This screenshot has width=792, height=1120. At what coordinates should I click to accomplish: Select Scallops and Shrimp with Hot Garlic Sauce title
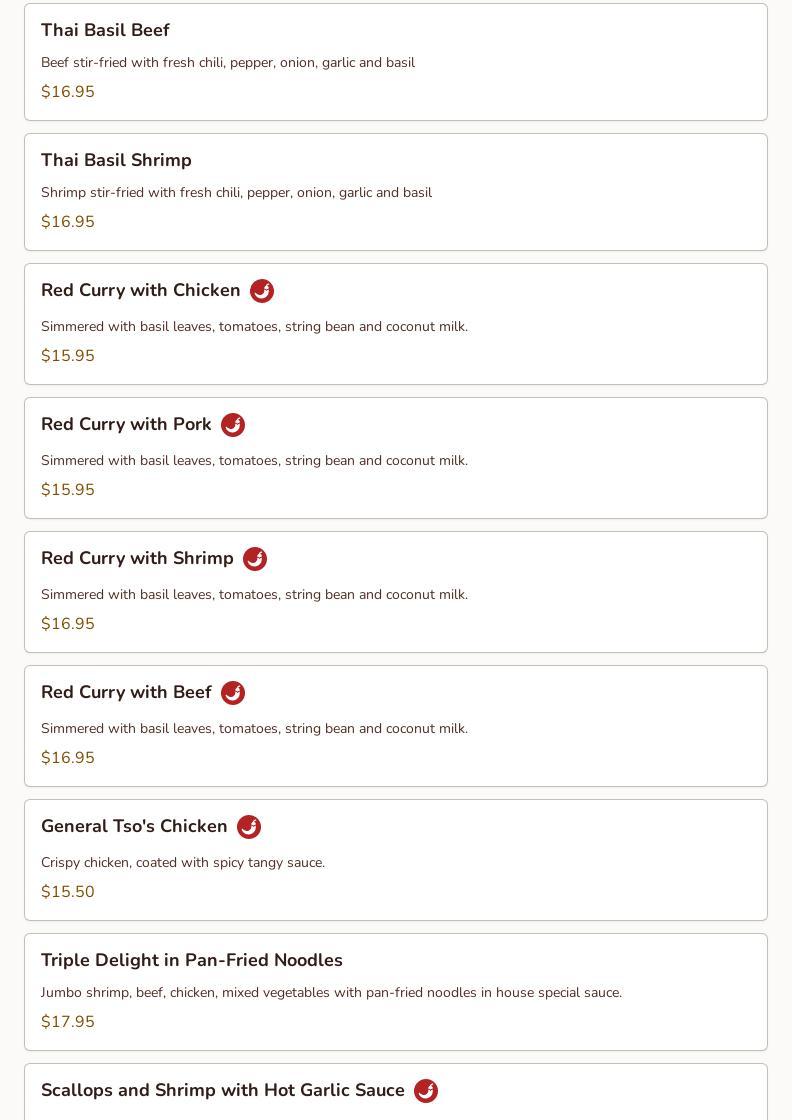[223, 1090]
